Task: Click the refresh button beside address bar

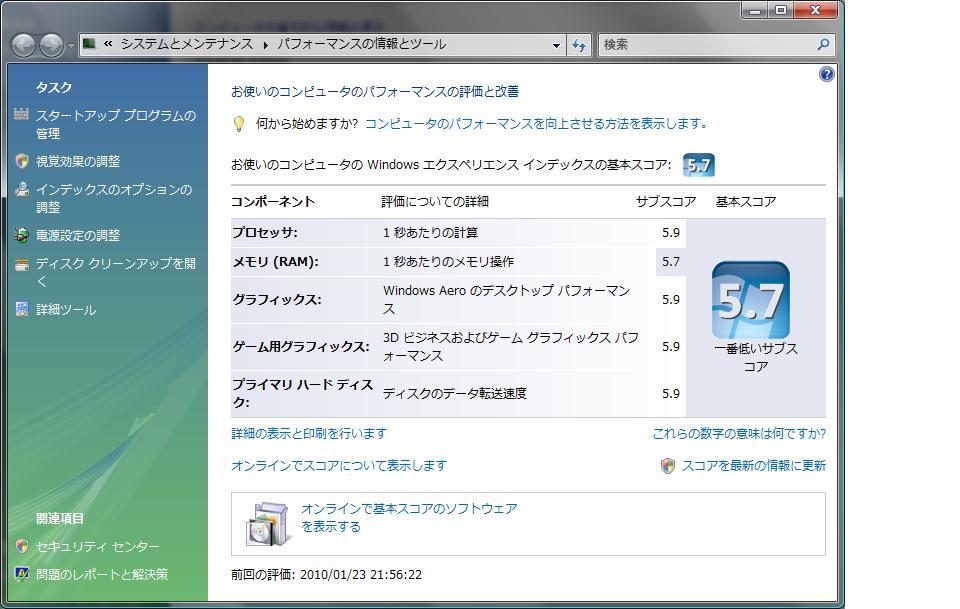Action: click(x=580, y=45)
